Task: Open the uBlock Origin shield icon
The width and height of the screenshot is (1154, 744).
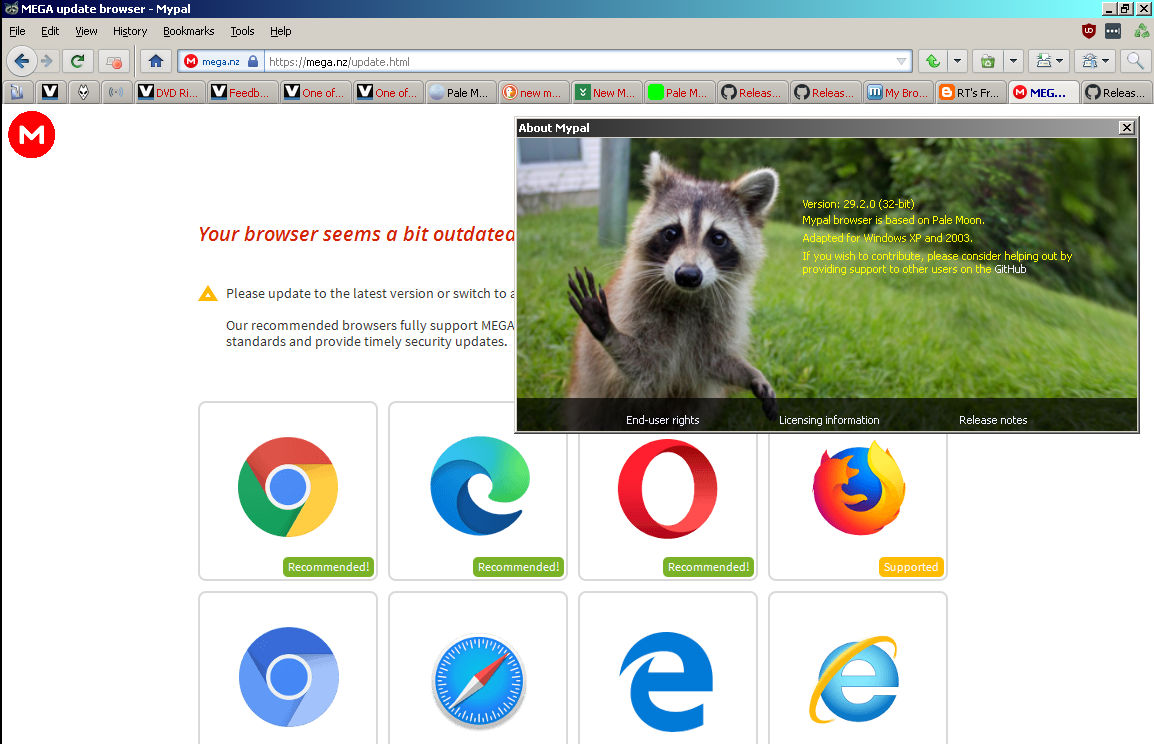Action: coord(1088,31)
